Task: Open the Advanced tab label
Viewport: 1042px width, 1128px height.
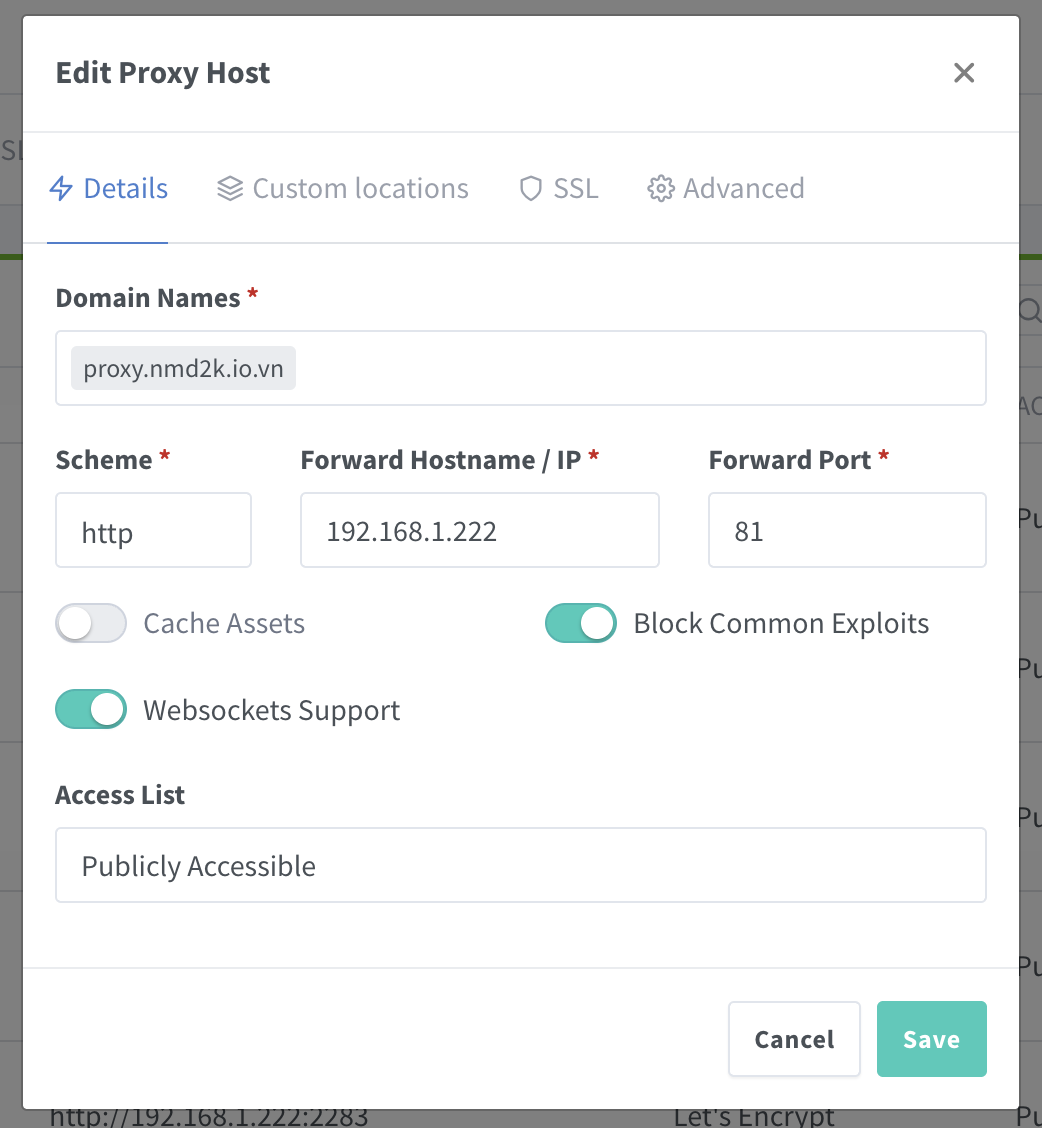Action: point(743,189)
